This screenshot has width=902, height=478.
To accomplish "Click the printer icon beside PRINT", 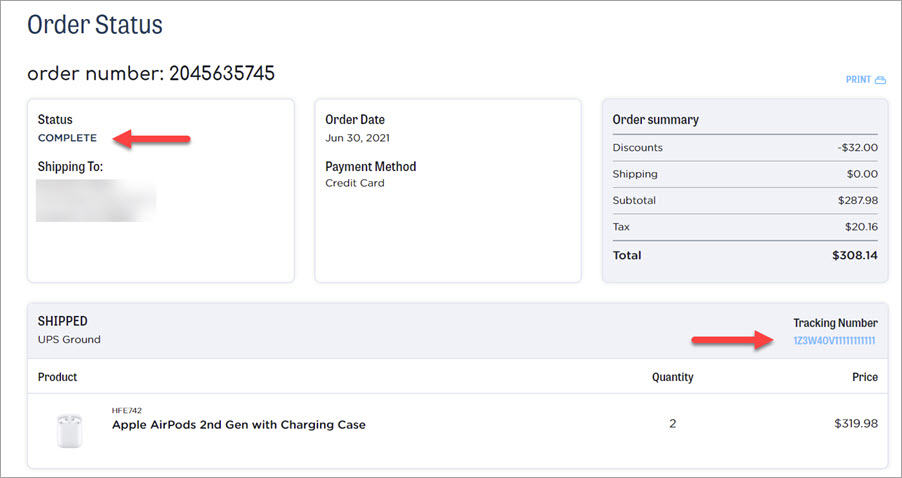I will pyautogui.click(x=880, y=80).
